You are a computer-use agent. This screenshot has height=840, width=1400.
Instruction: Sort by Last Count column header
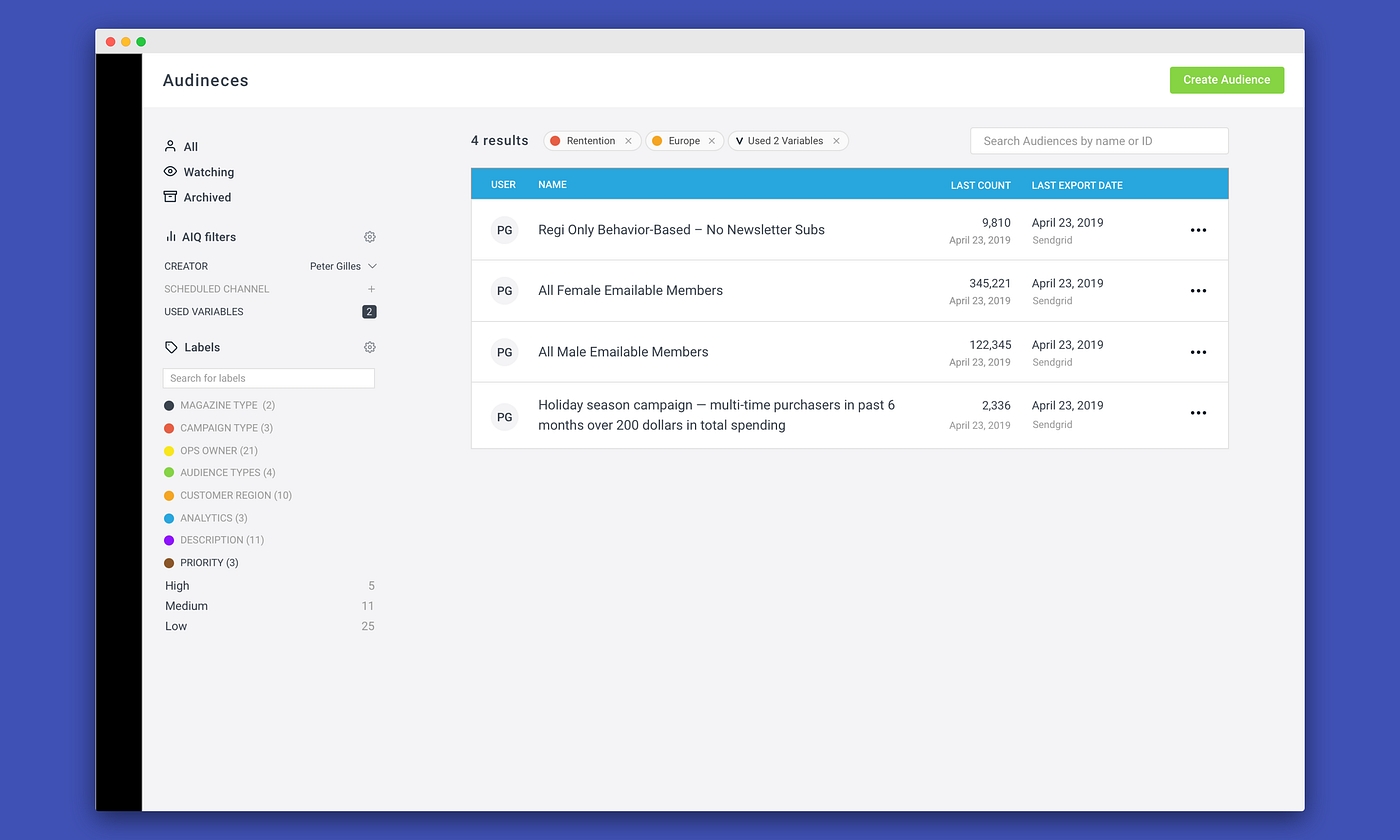980,185
